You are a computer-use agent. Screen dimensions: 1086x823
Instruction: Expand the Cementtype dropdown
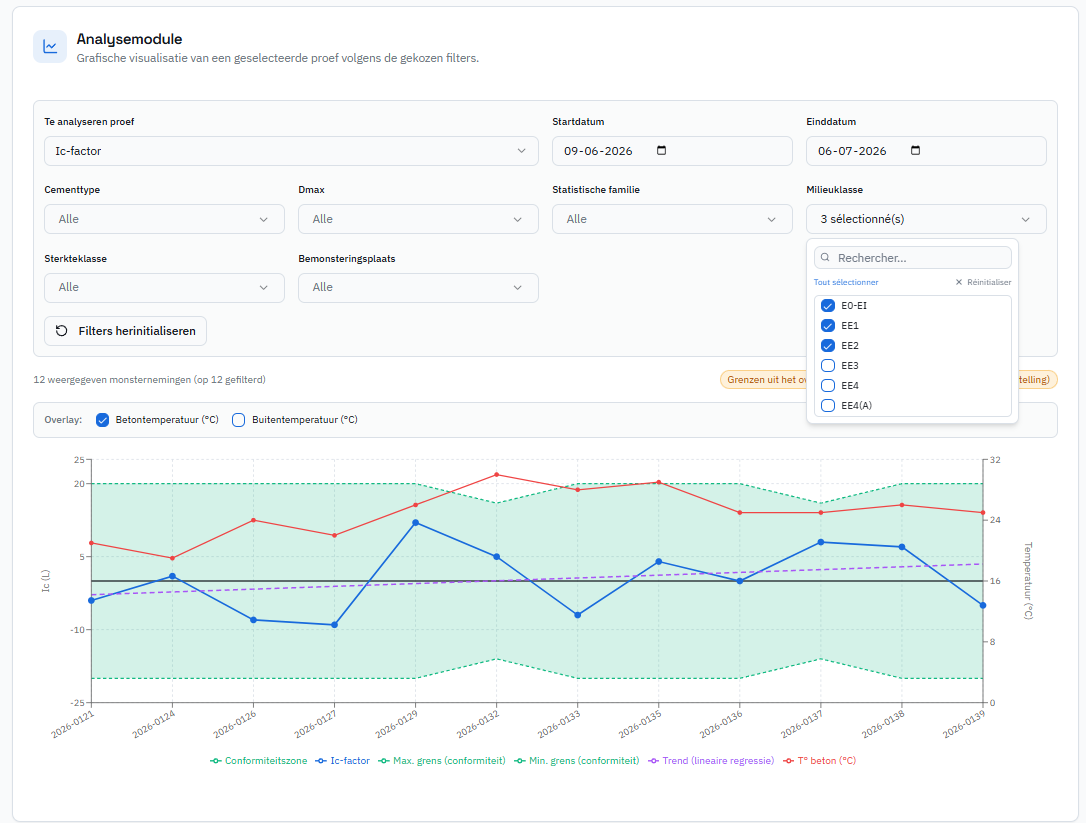pos(164,219)
